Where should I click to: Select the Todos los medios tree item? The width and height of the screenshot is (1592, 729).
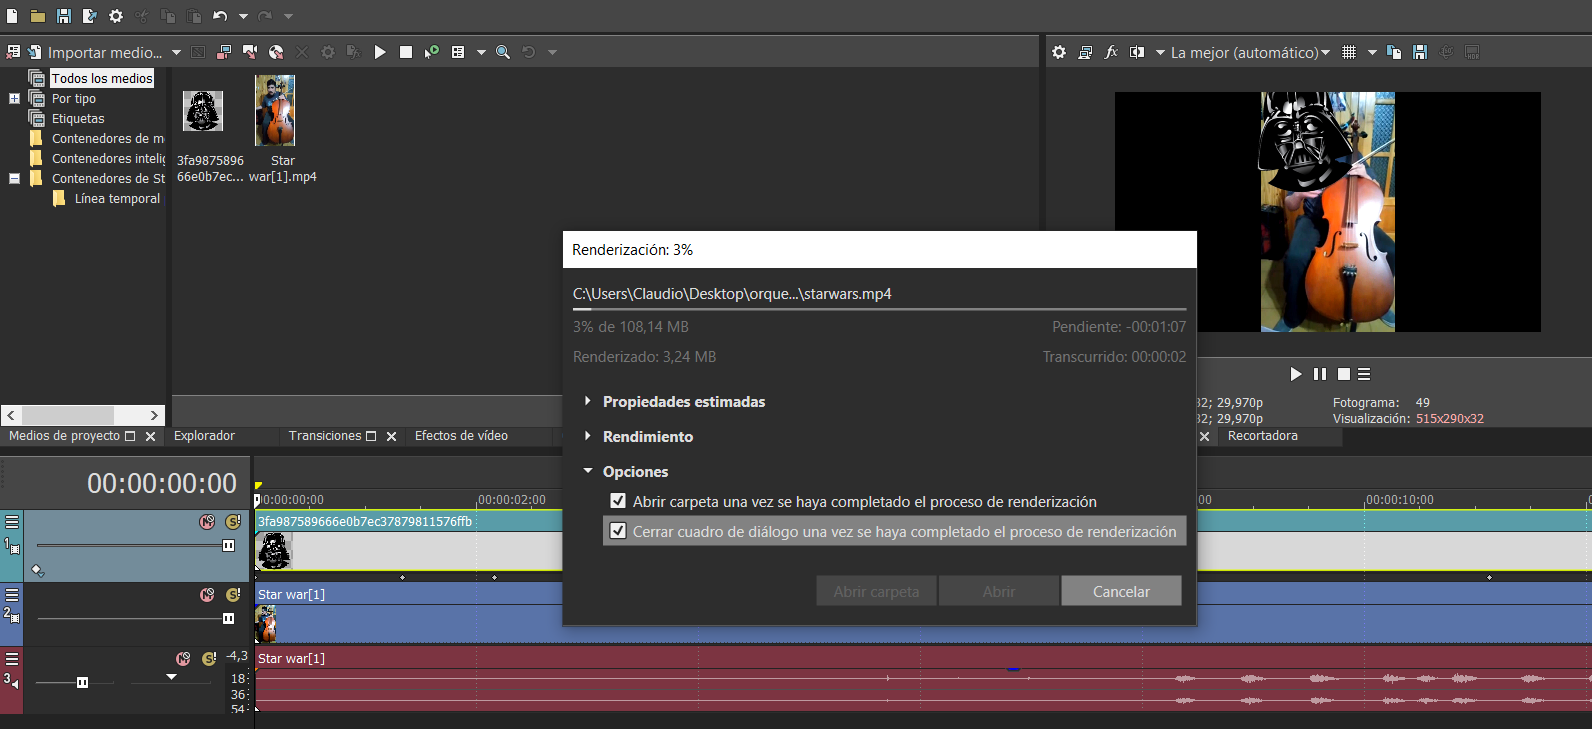pyautogui.click(x=102, y=78)
